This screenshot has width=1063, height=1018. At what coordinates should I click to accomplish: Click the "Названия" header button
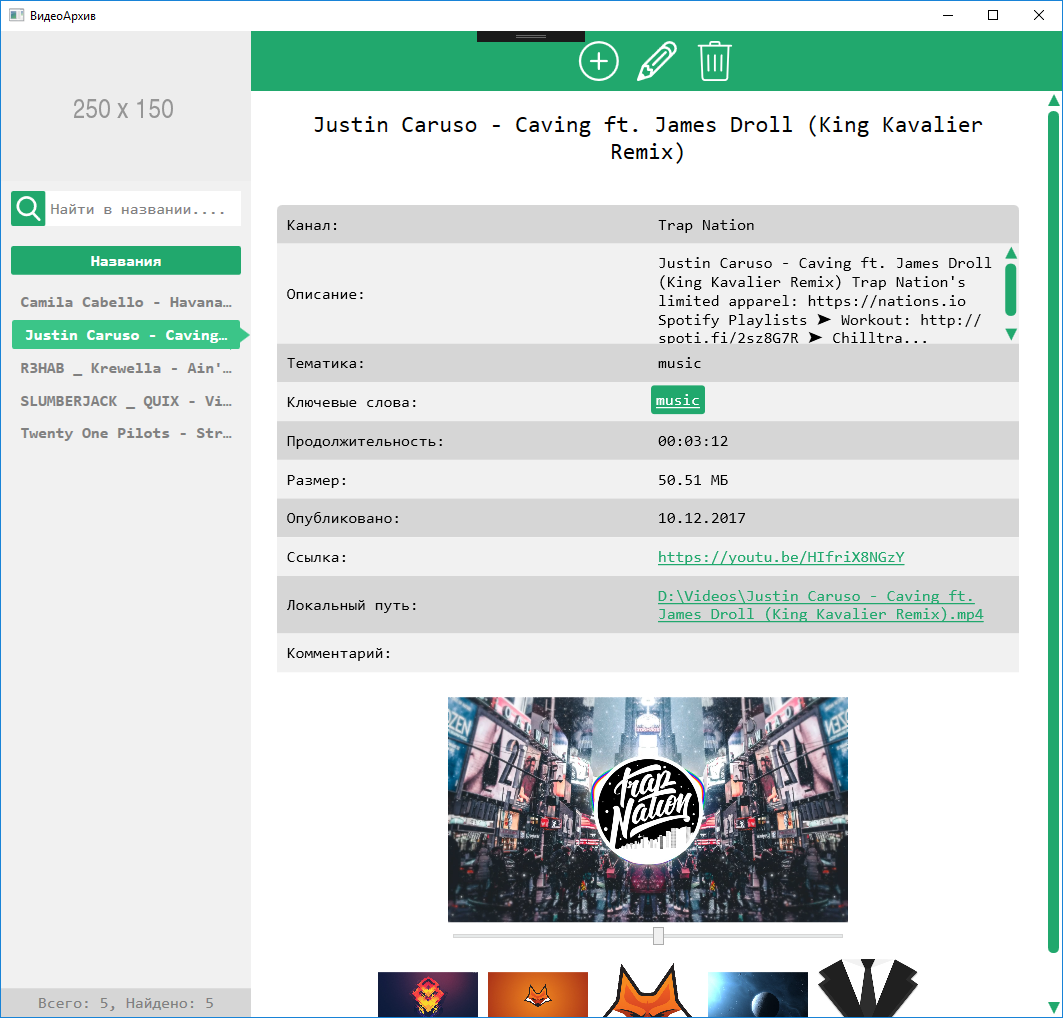click(x=126, y=261)
